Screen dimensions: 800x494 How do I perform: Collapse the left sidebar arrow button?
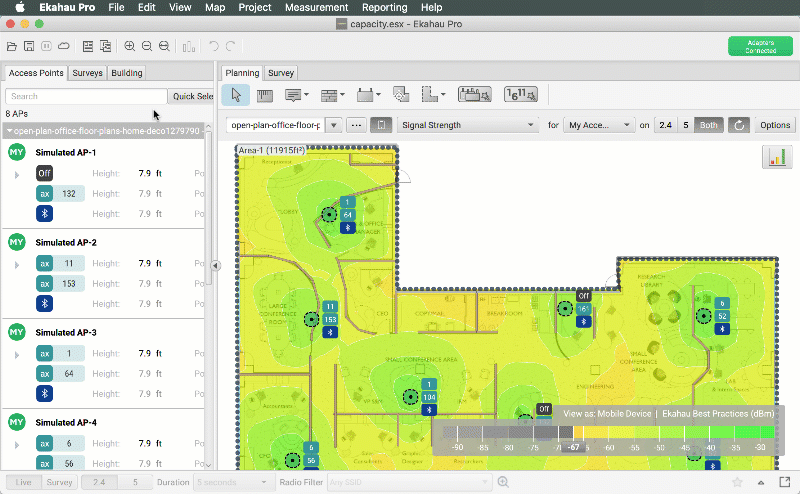point(216,265)
